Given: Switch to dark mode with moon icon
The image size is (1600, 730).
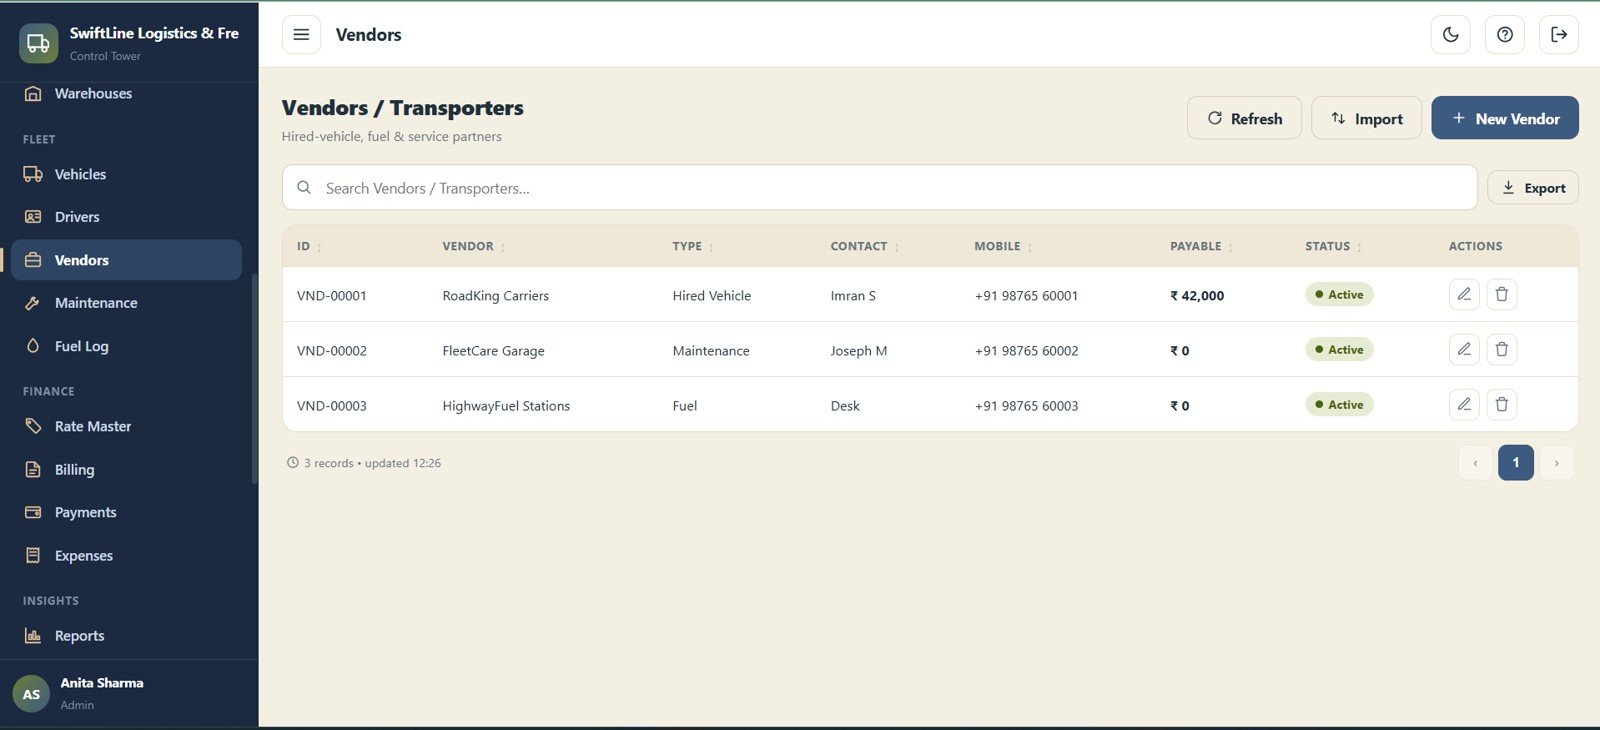Looking at the screenshot, I should pyautogui.click(x=1451, y=34).
